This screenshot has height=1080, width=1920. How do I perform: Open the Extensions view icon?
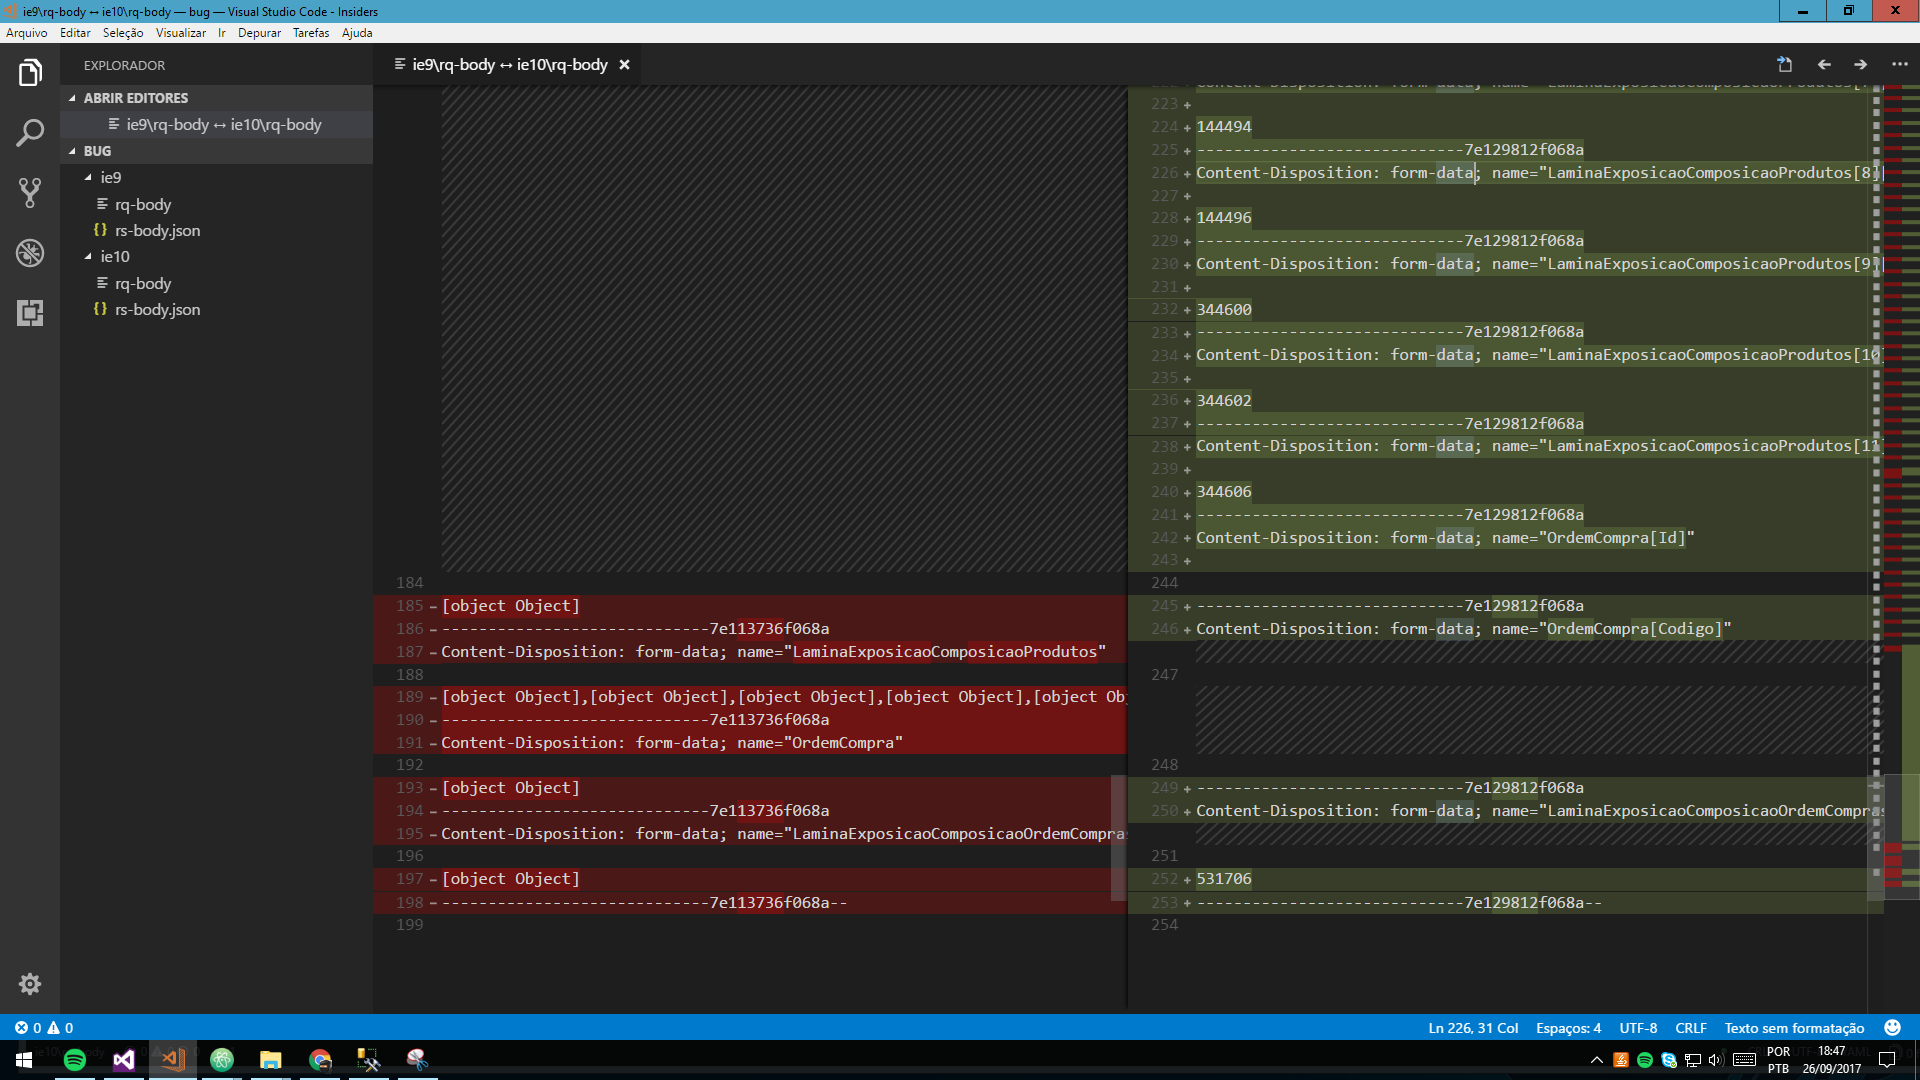pos(30,313)
